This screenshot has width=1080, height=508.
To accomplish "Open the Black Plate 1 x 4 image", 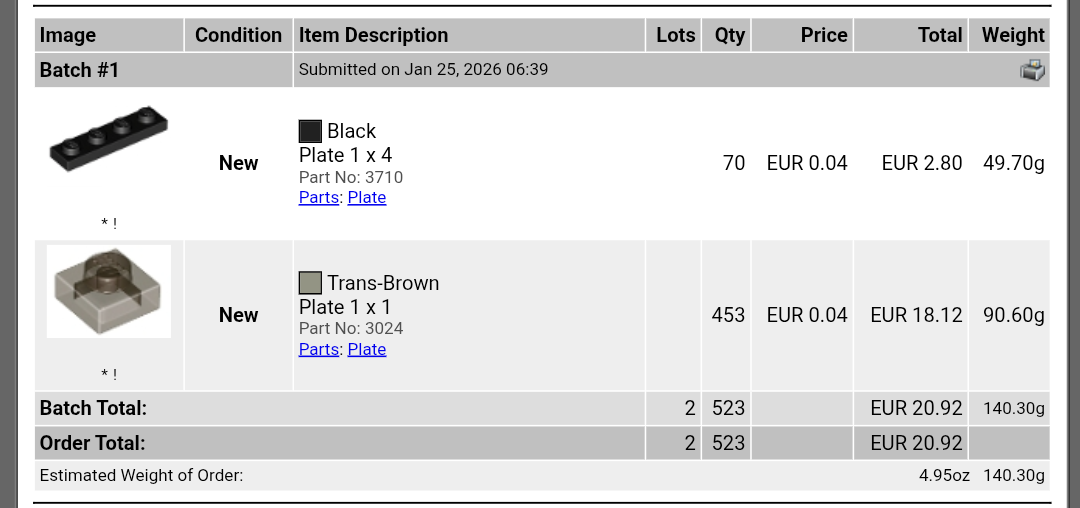I will pyautogui.click(x=108, y=141).
